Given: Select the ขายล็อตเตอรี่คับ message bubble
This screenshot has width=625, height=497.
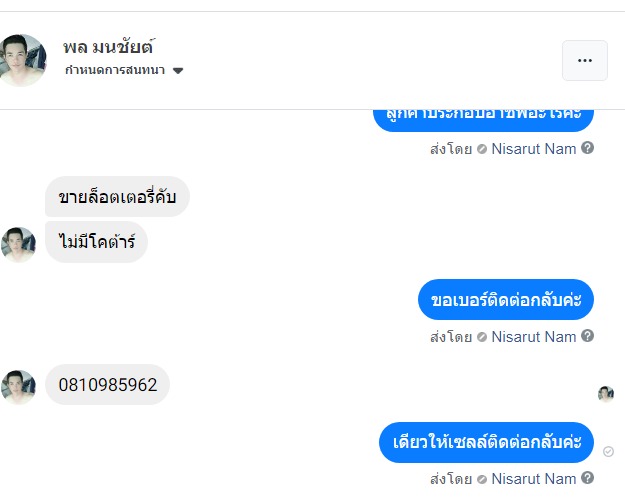Looking at the screenshot, I should click(117, 196).
